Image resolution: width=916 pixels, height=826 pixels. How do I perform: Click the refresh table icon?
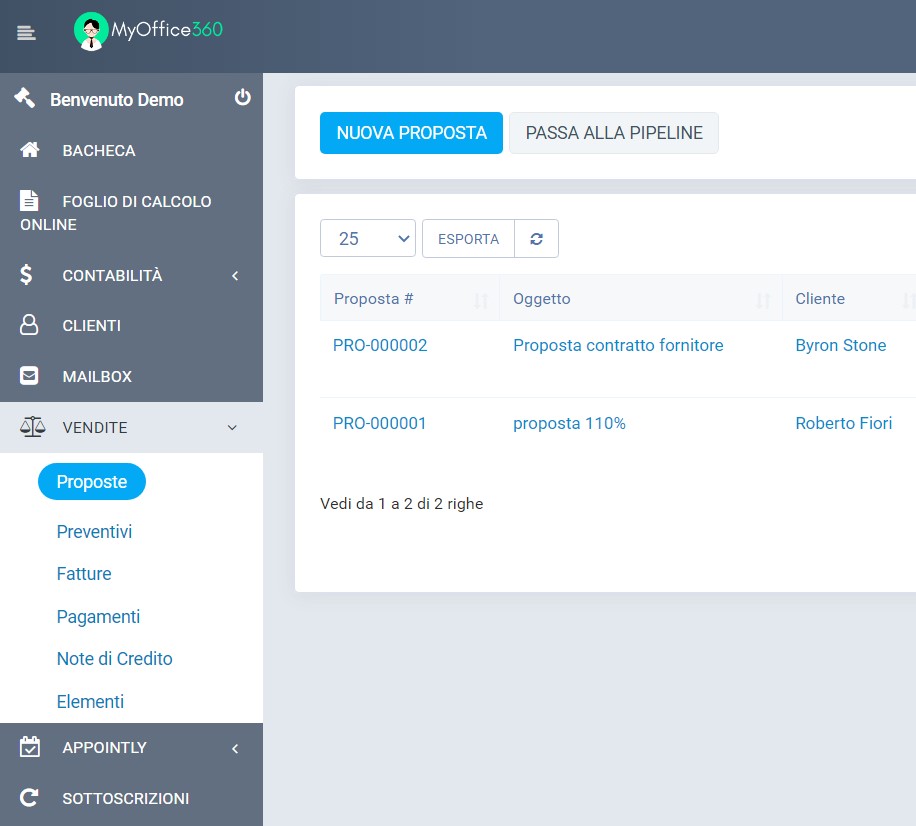pos(536,238)
